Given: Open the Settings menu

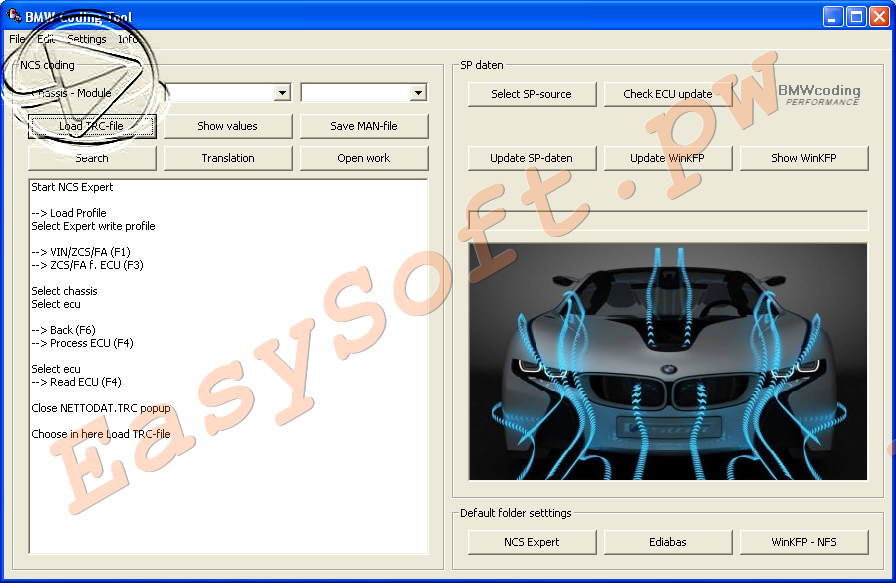Looking at the screenshot, I should pyautogui.click(x=87, y=39).
